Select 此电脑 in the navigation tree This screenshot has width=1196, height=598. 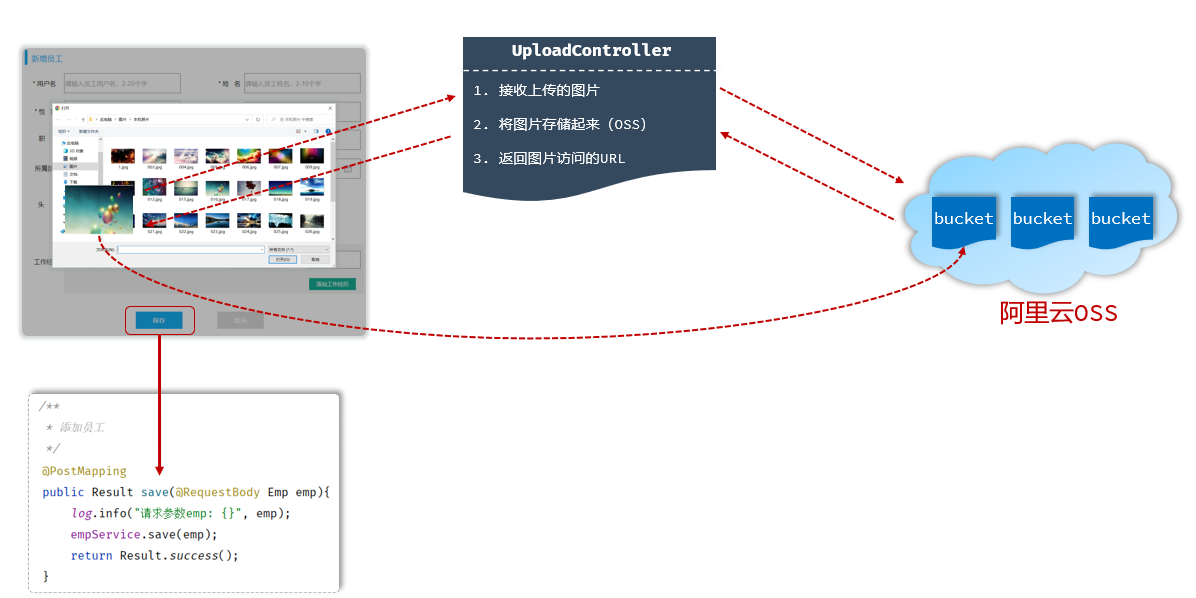click(68, 143)
